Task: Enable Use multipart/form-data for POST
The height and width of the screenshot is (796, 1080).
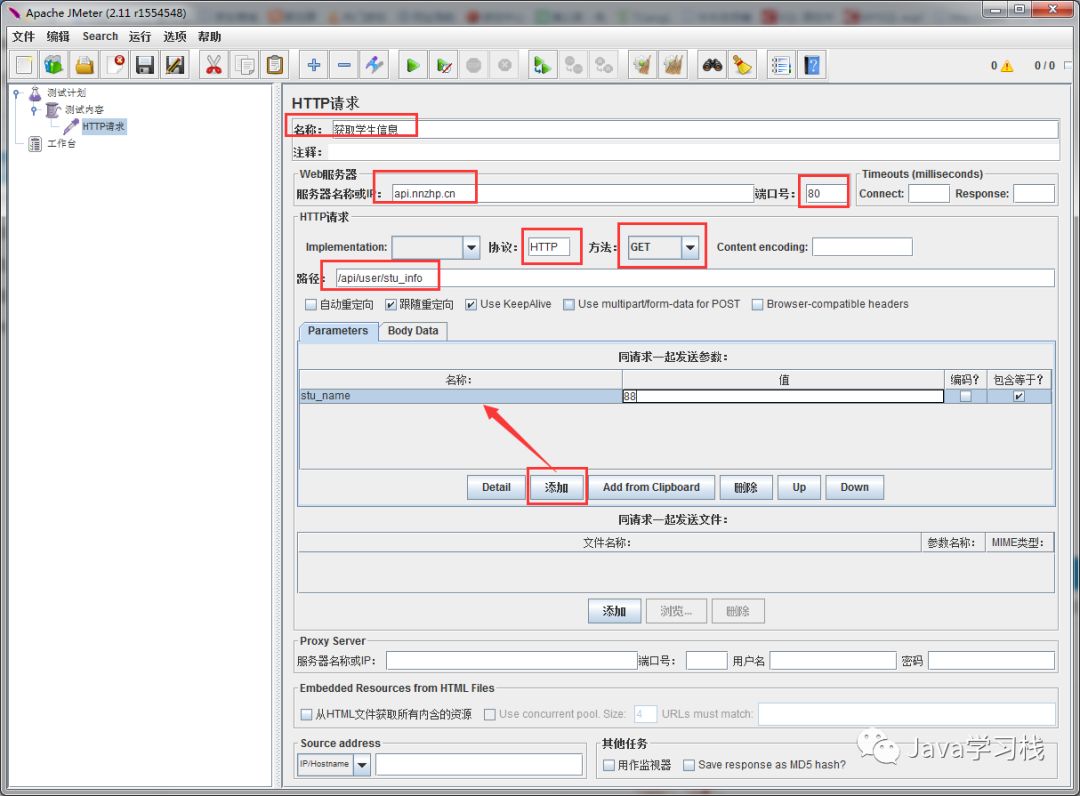Action: 569,304
